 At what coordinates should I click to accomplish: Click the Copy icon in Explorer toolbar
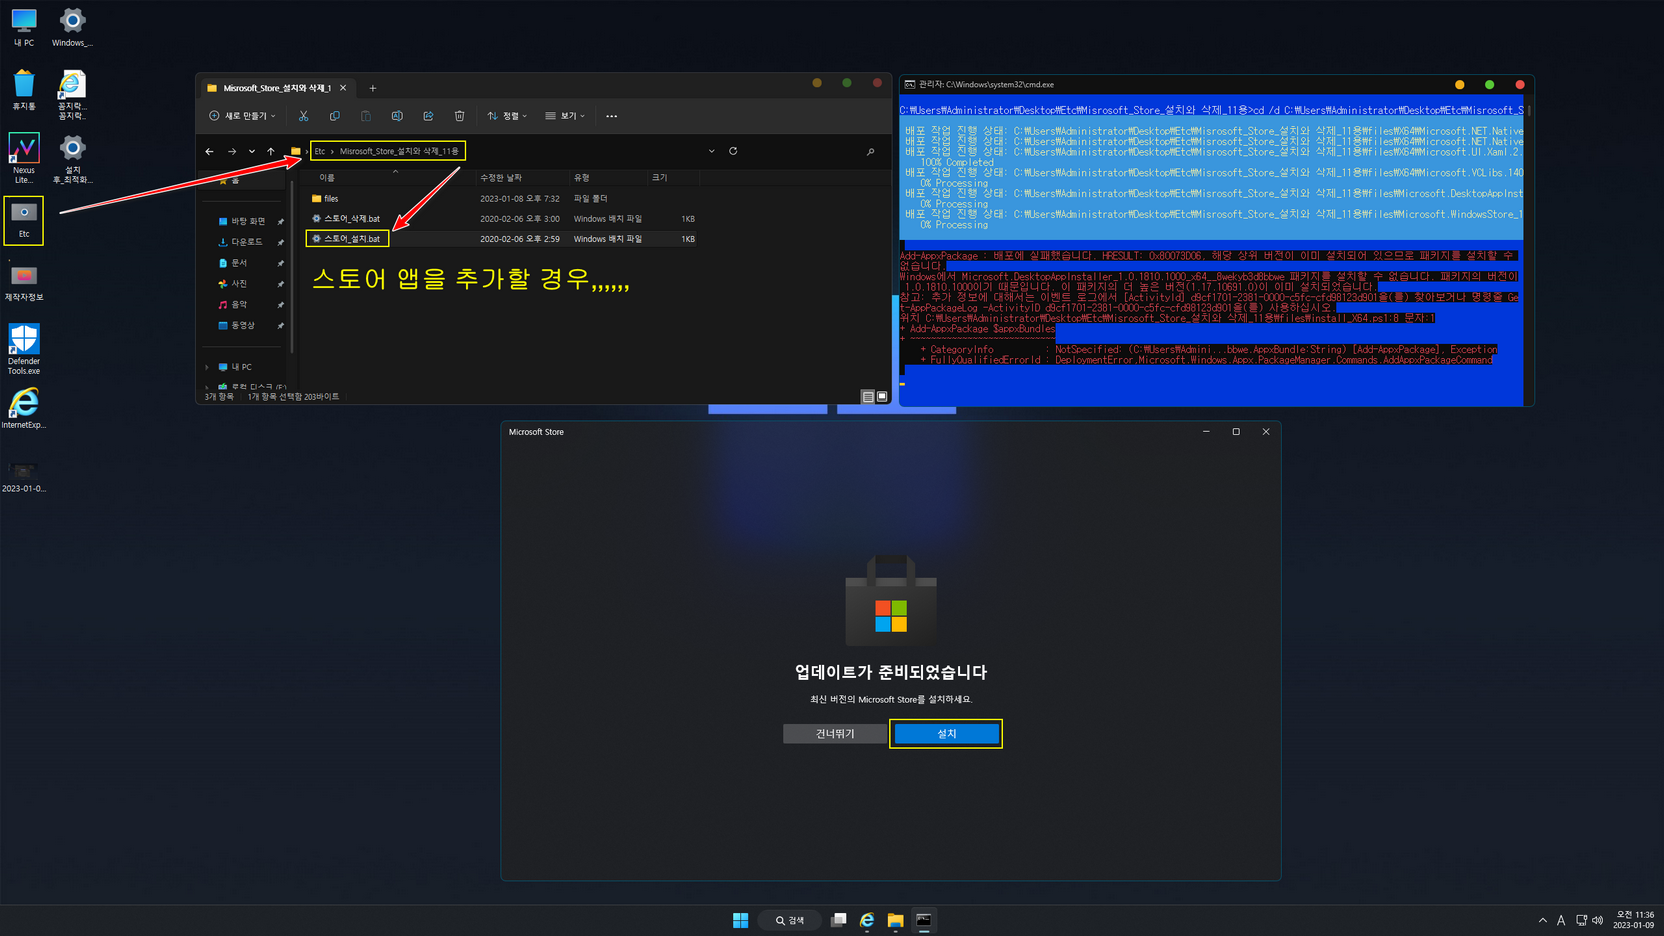pos(334,116)
